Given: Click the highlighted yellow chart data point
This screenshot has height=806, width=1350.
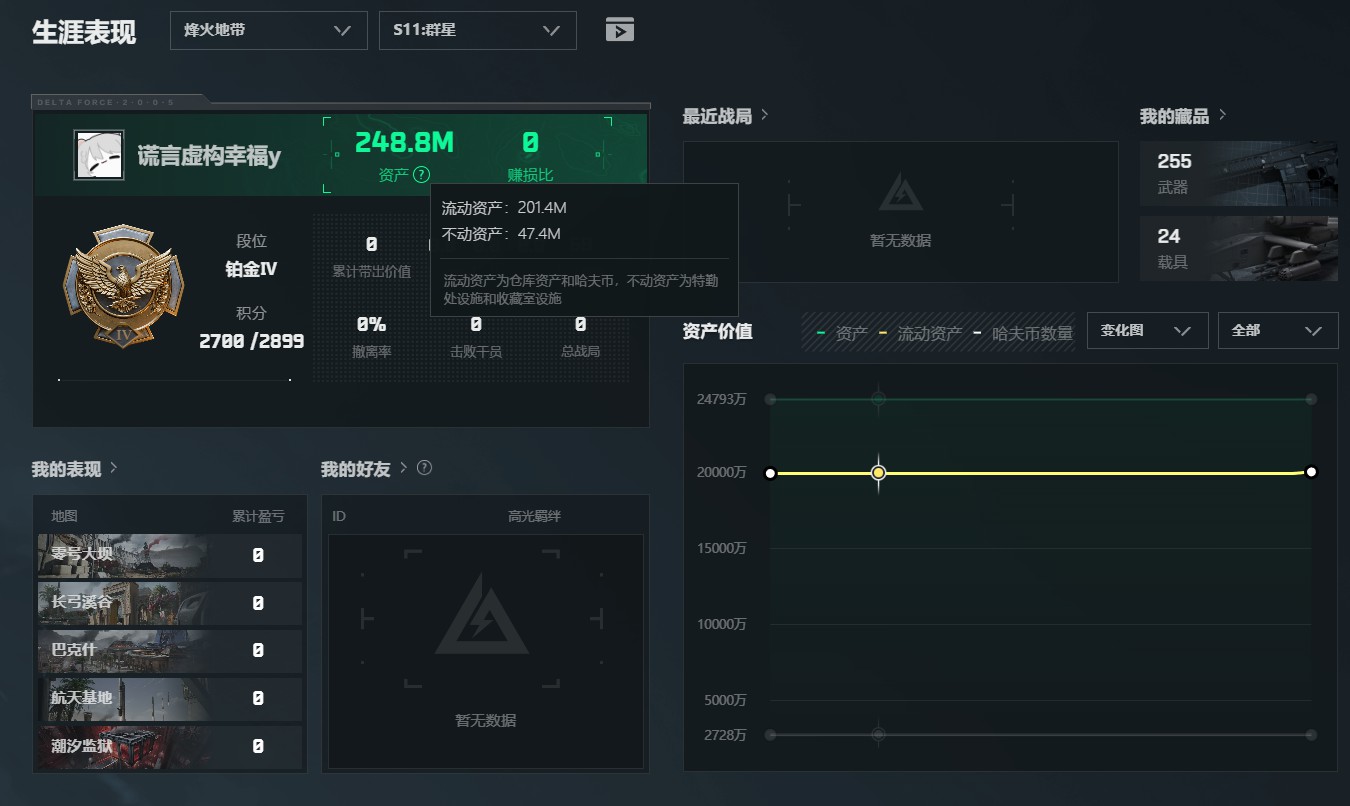Looking at the screenshot, I should pos(878,473).
